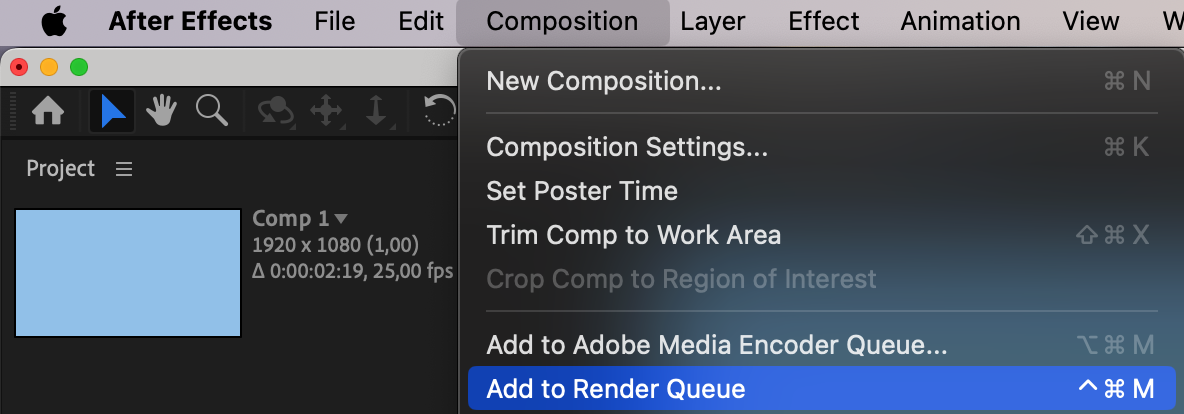Open the Layer menu
This screenshot has height=414, width=1184.
712,21
